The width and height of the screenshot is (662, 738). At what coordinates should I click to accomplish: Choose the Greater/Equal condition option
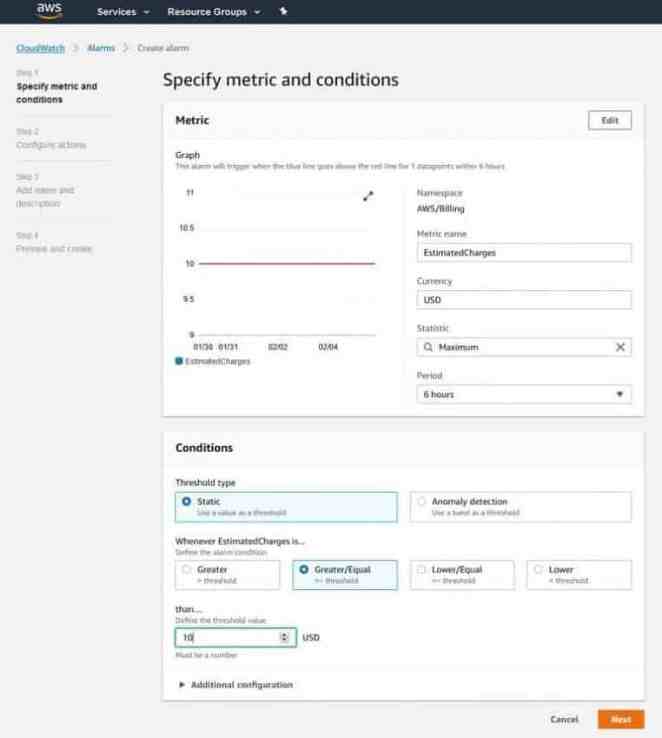point(345,575)
